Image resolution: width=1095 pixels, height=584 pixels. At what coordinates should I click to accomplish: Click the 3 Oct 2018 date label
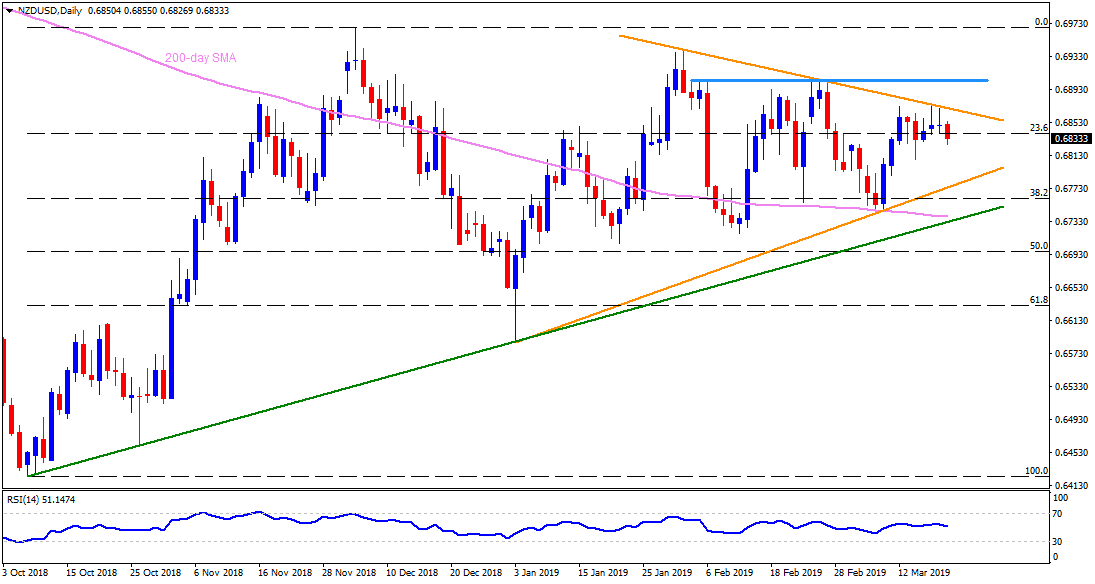click(x=29, y=574)
